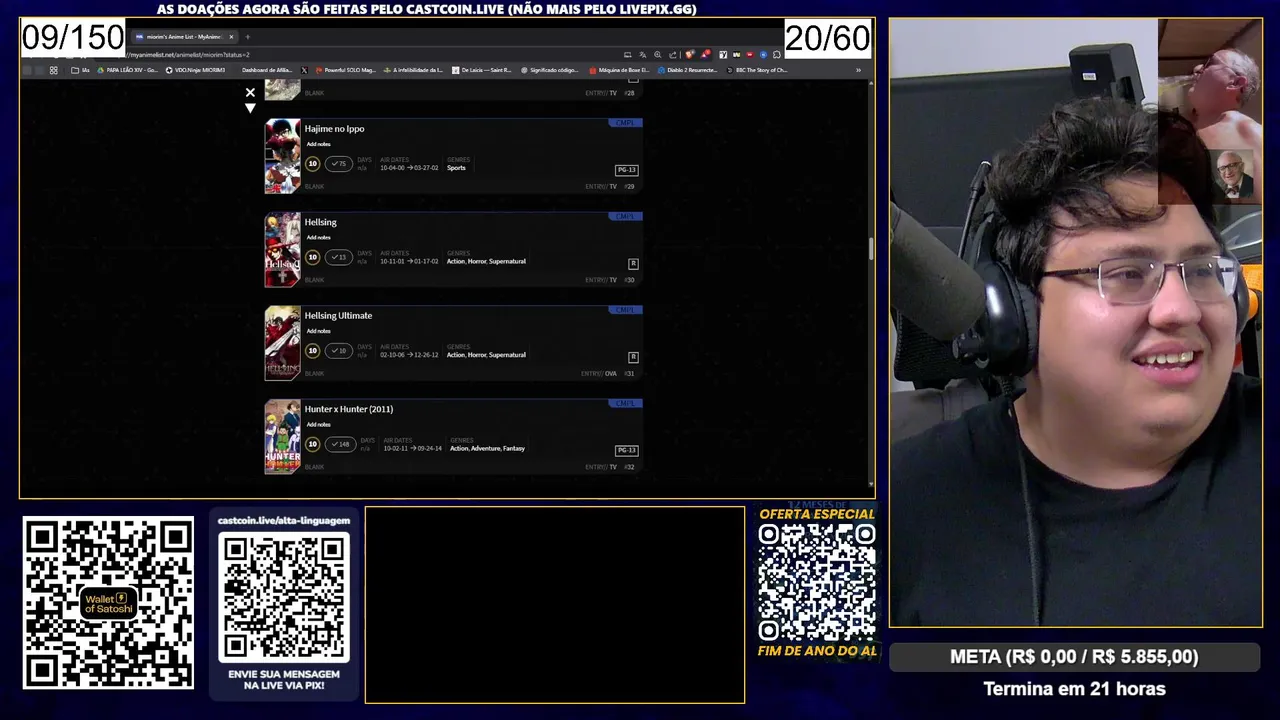The width and height of the screenshot is (1280, 720).
Task: Edit the 10 episodes watched pill on Hellsing Ultimate
Action: [x=338, y=351]
